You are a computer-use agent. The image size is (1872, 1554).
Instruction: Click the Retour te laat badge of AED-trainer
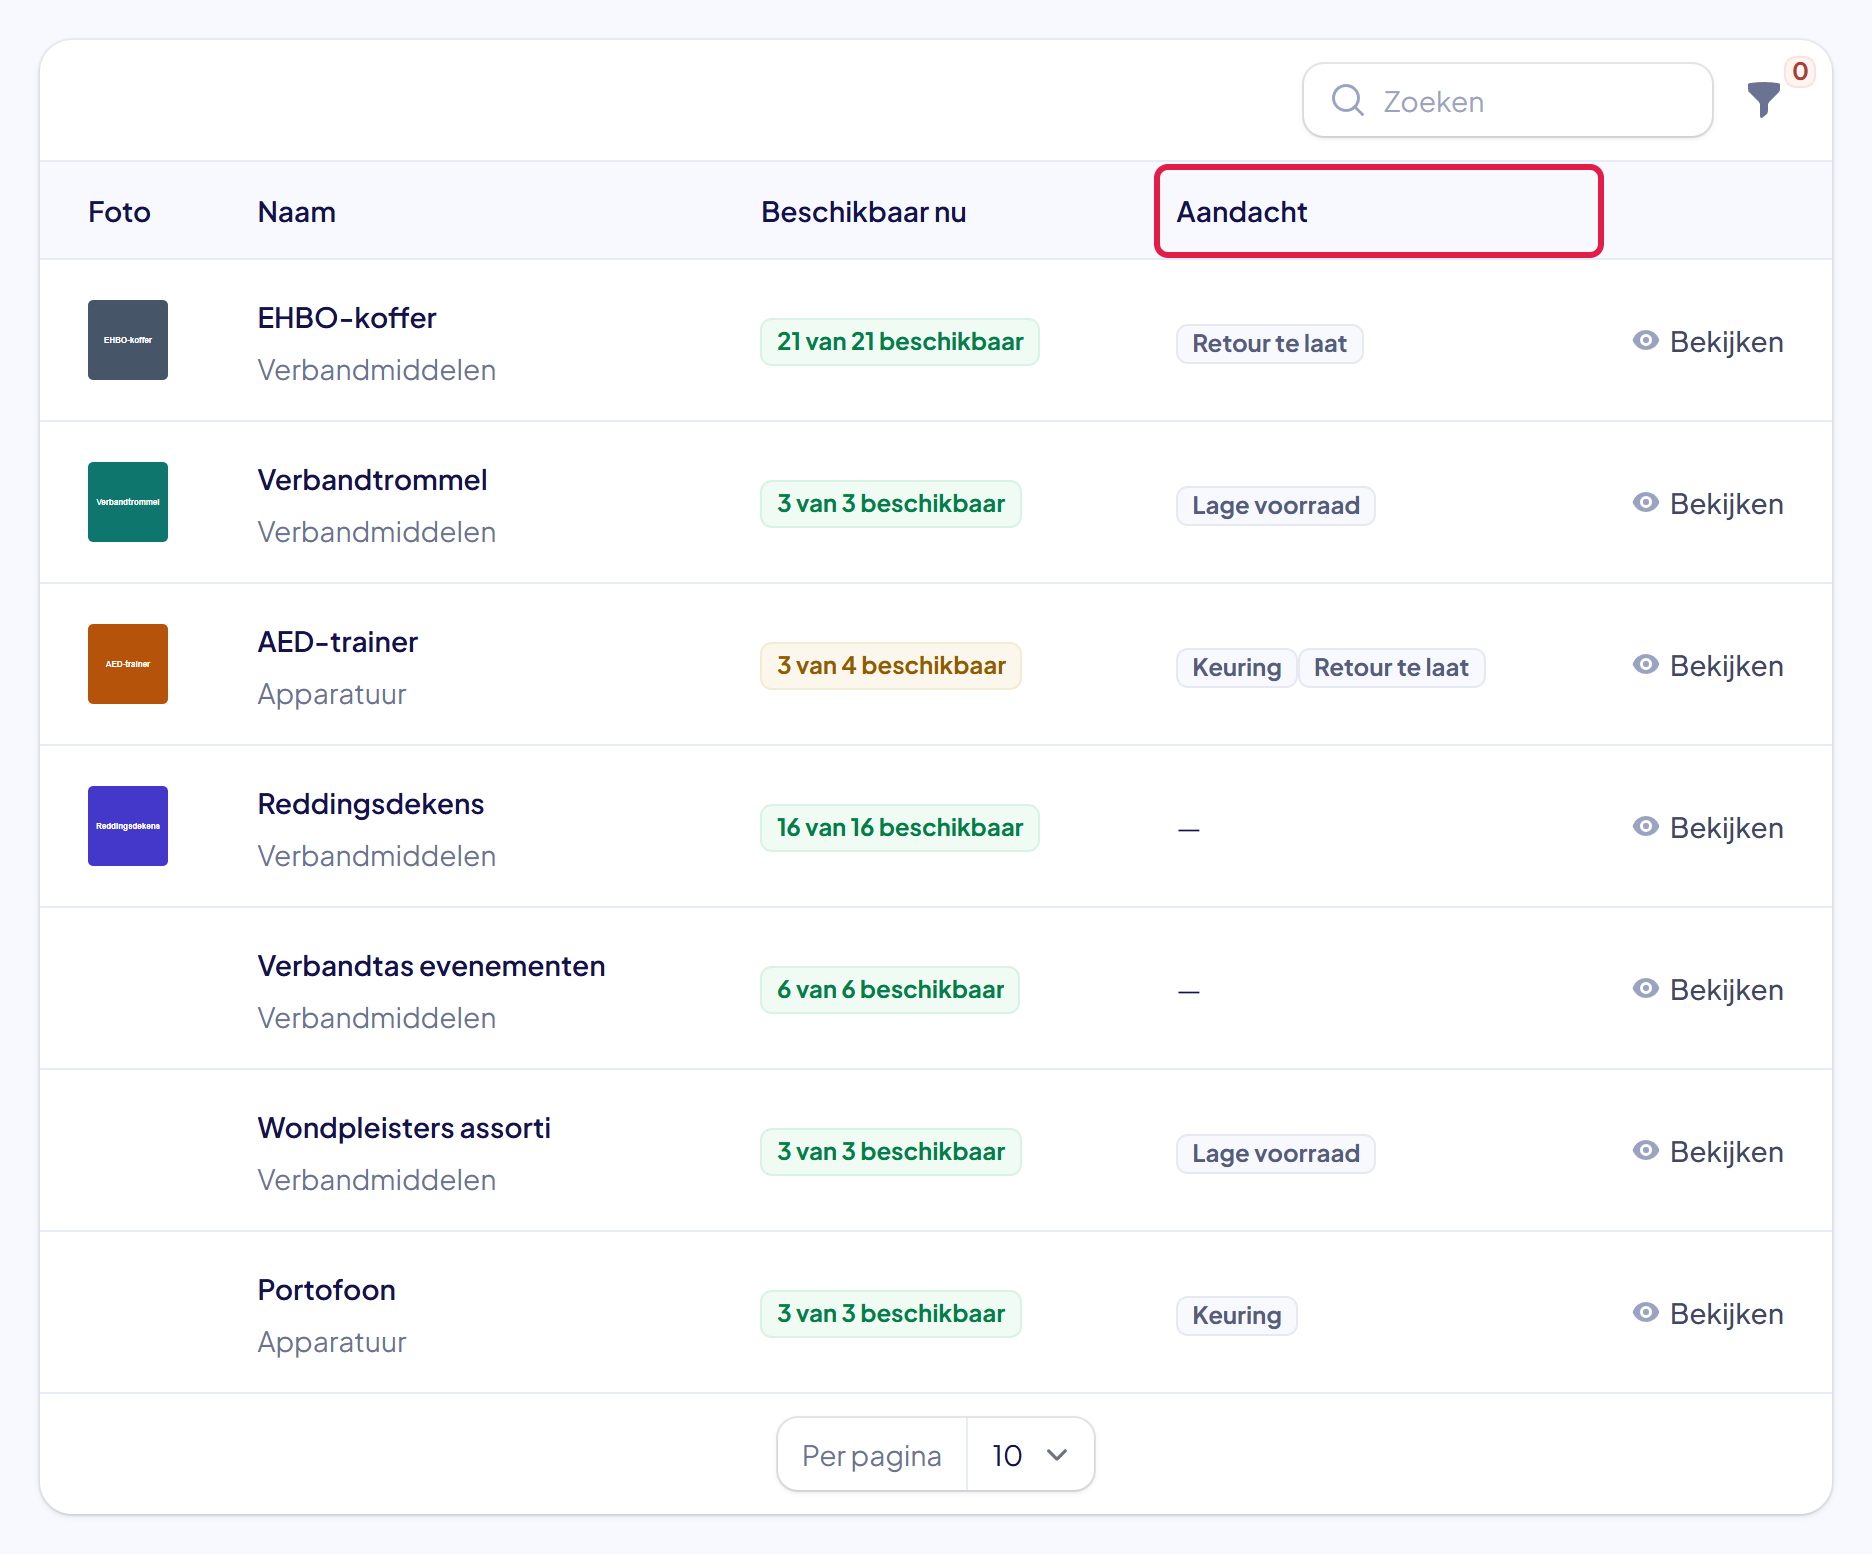[x=1391, y=667]
